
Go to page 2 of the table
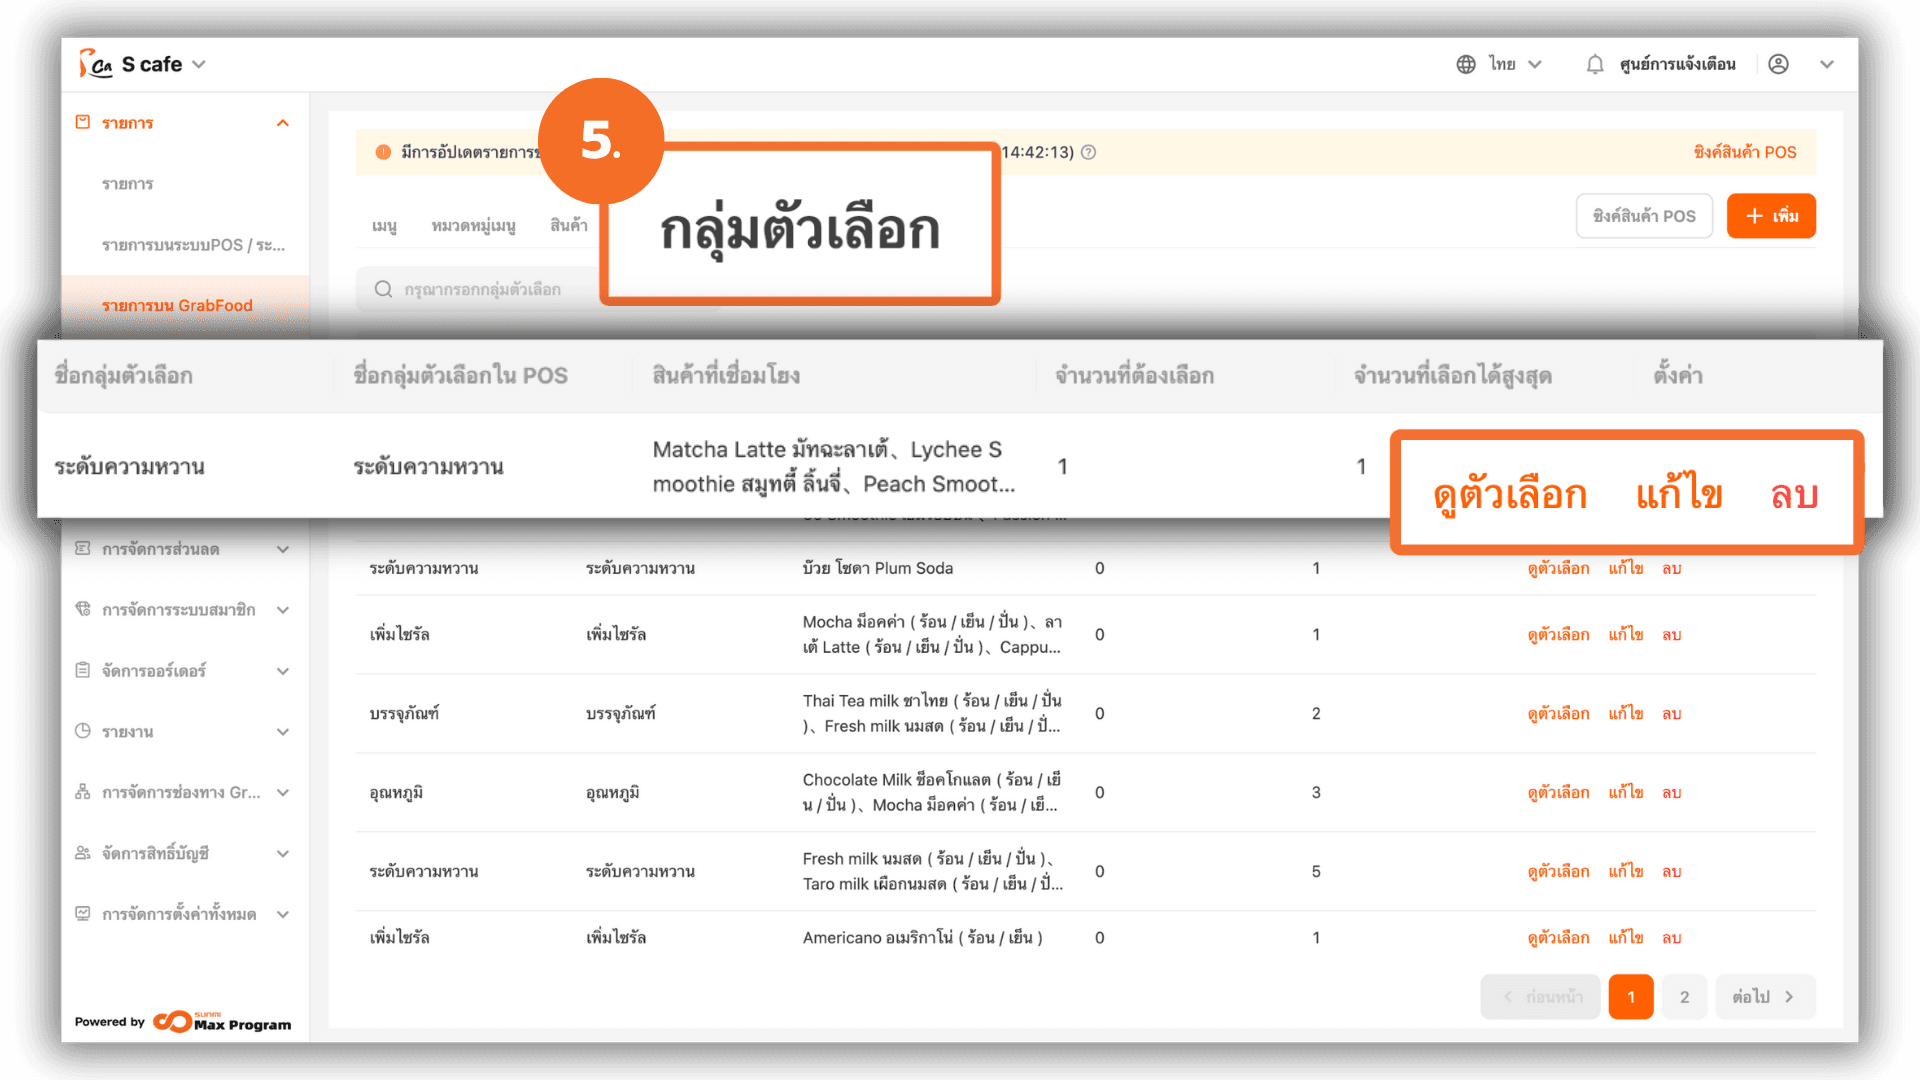(x=1684, y=997)
